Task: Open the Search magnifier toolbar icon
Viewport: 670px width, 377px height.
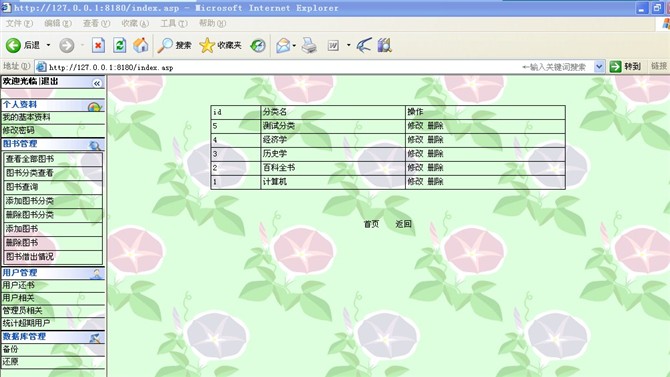Action: pos(165,45)
